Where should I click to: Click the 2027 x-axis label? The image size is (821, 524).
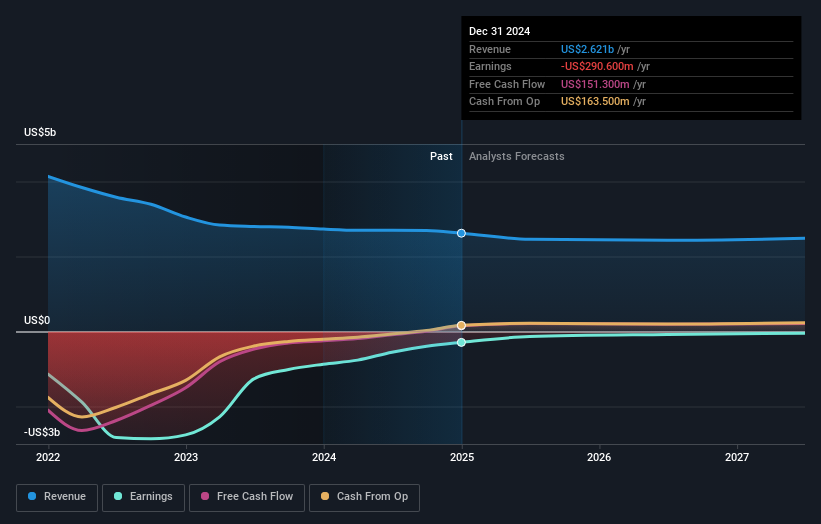pos(737,458)
